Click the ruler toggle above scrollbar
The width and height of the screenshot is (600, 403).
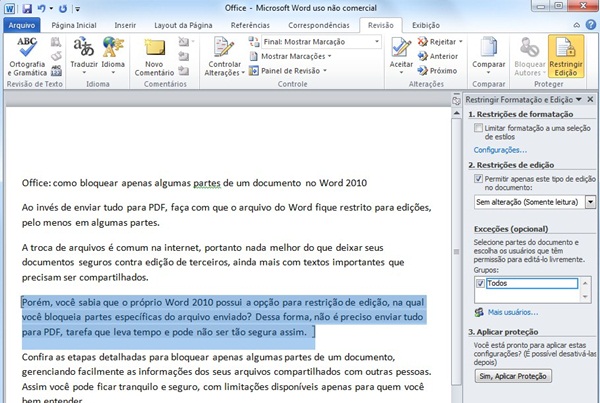456,101
